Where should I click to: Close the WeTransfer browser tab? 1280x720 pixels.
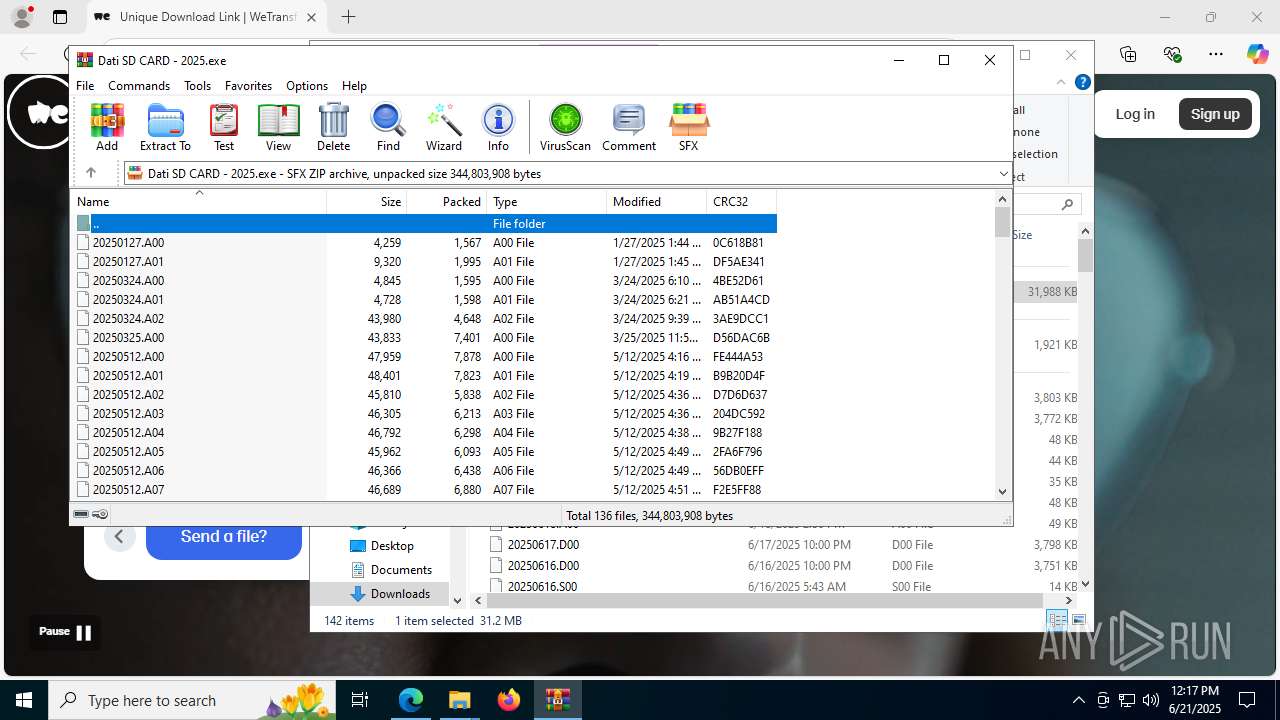point(311,17)
